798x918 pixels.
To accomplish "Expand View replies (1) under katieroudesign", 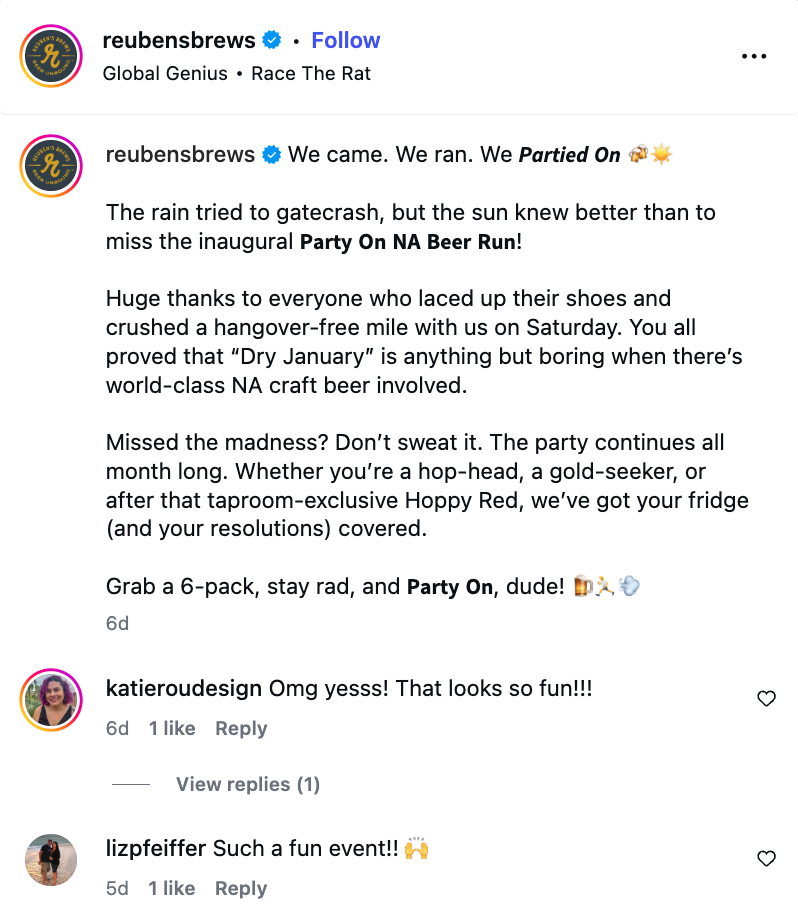I will click(x=247, y=784).
